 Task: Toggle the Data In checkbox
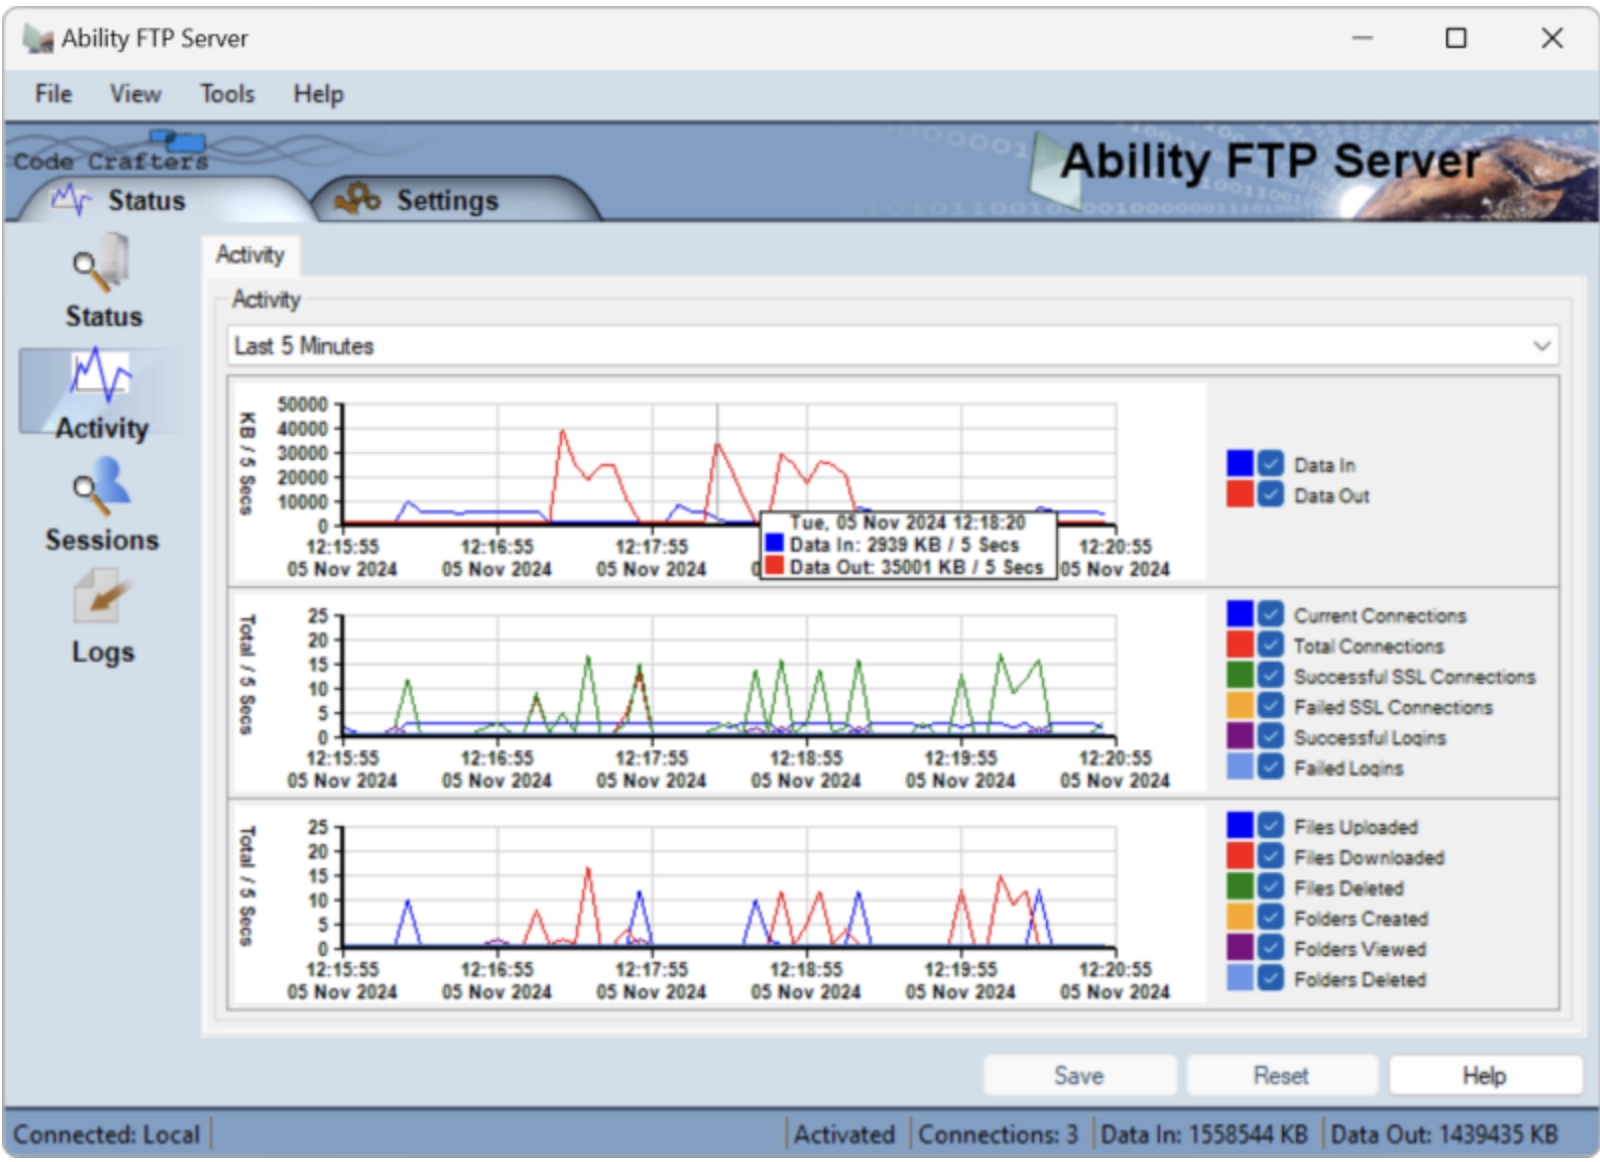[x=1270, y=463]
